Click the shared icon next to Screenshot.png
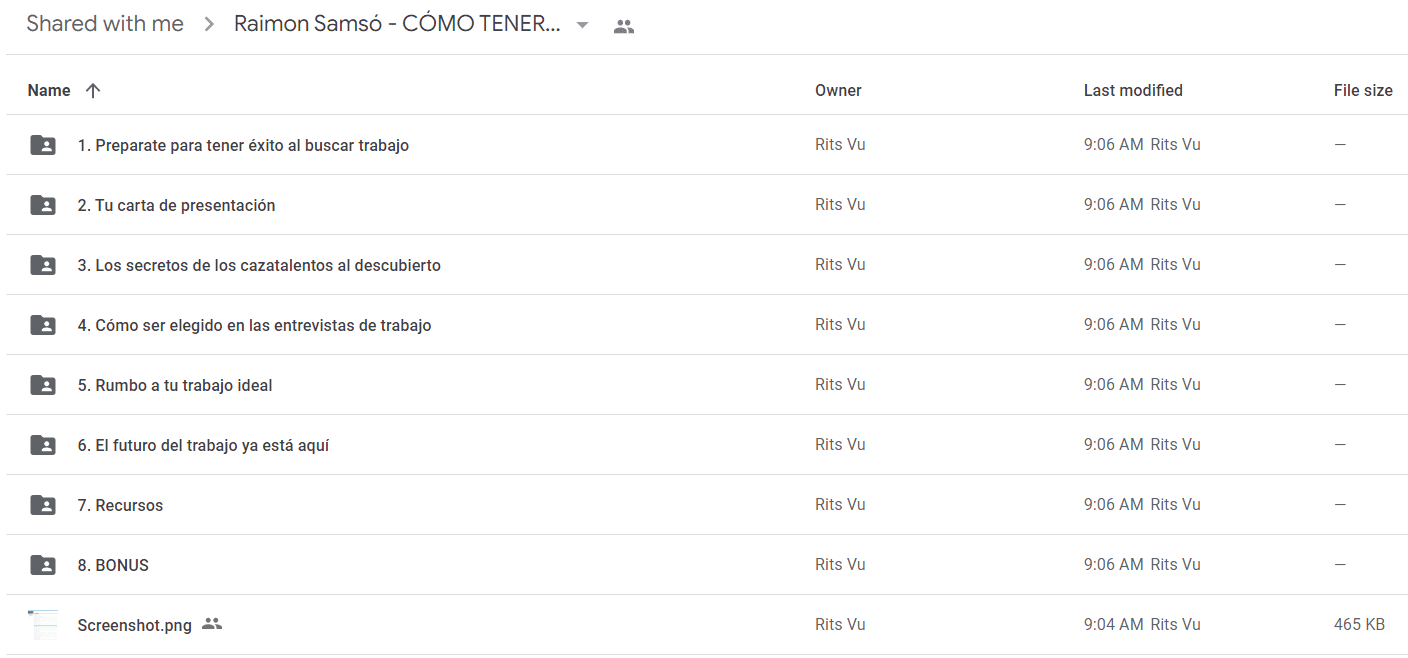This screenshot has height=658, width=1408. (211, 624)
